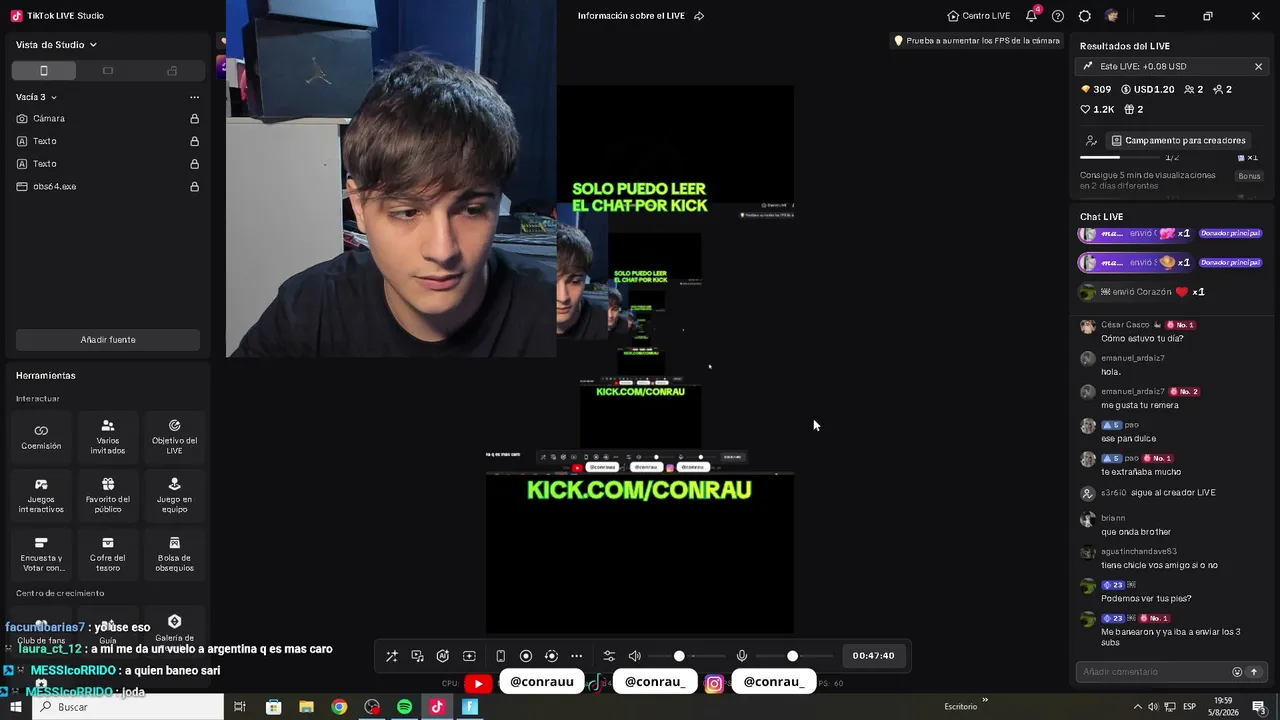This screenshot has height=720, width=1280.
Task: Open more options ellipsis in bottom toolbar
Action: (576, 656)
